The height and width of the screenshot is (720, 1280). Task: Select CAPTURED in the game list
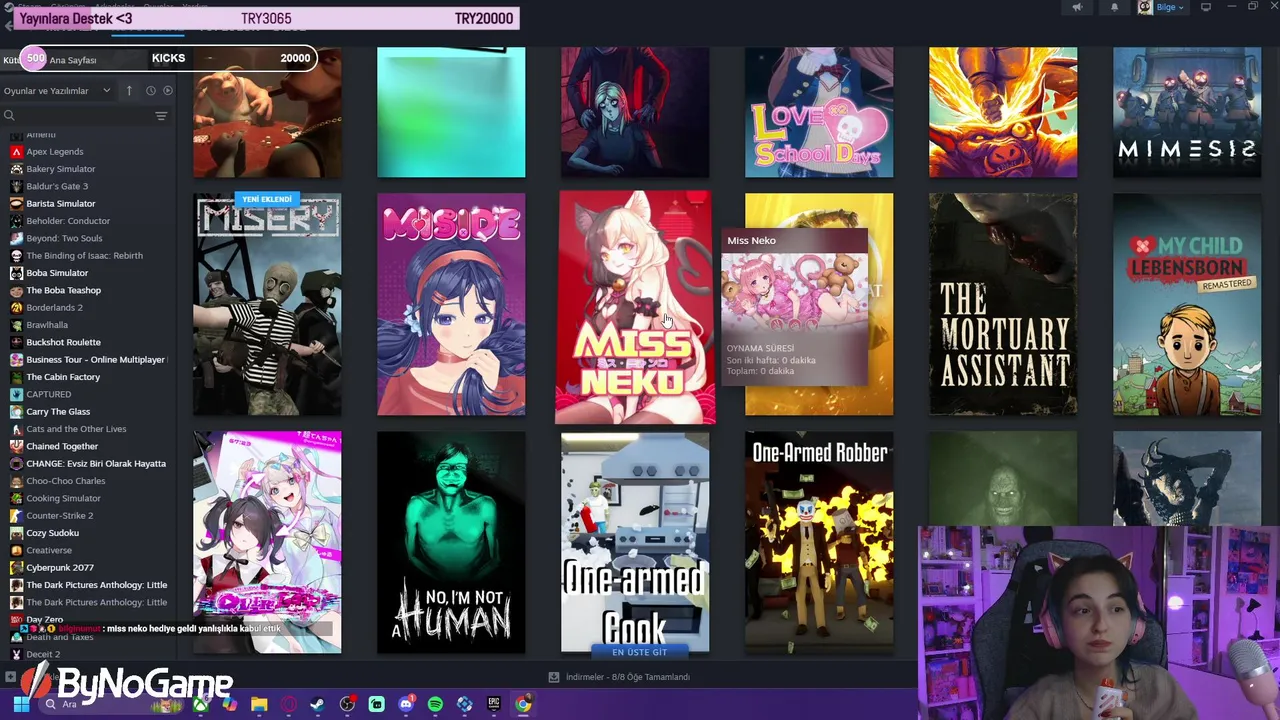coord(48,394)
